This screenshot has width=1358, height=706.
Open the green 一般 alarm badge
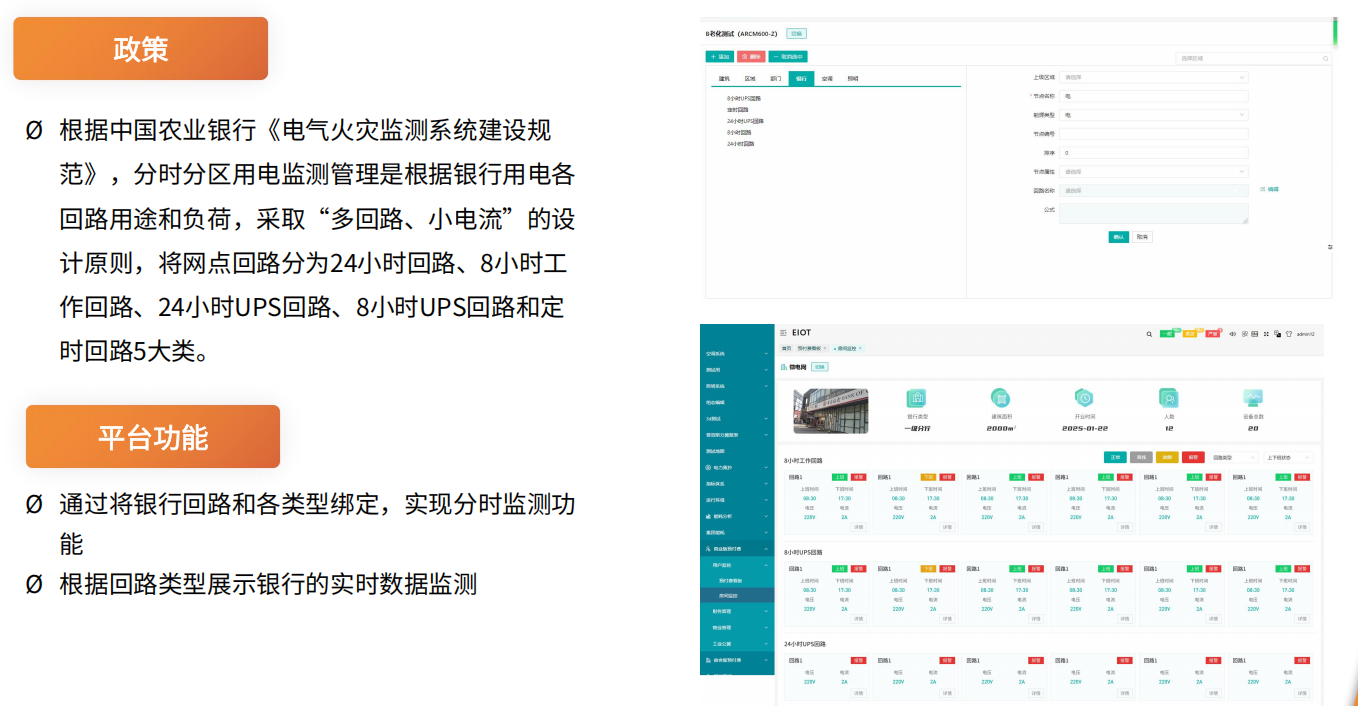click(1167, 334)
